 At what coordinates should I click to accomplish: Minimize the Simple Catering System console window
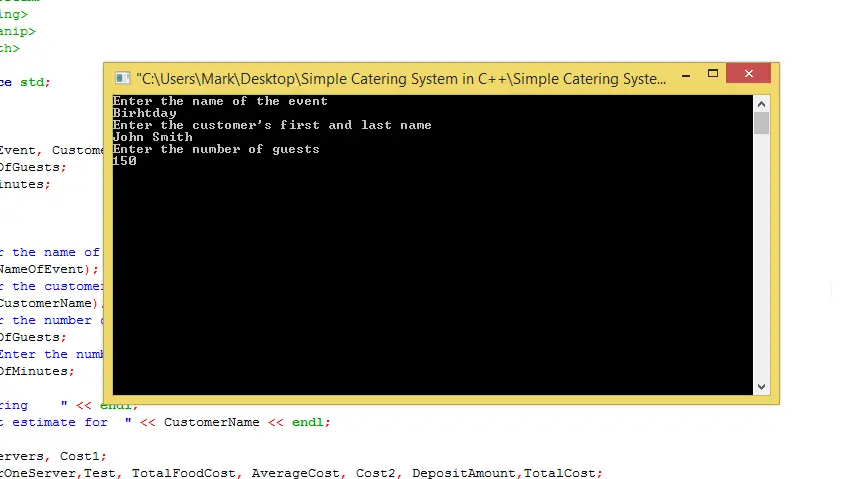pos(686,76)
